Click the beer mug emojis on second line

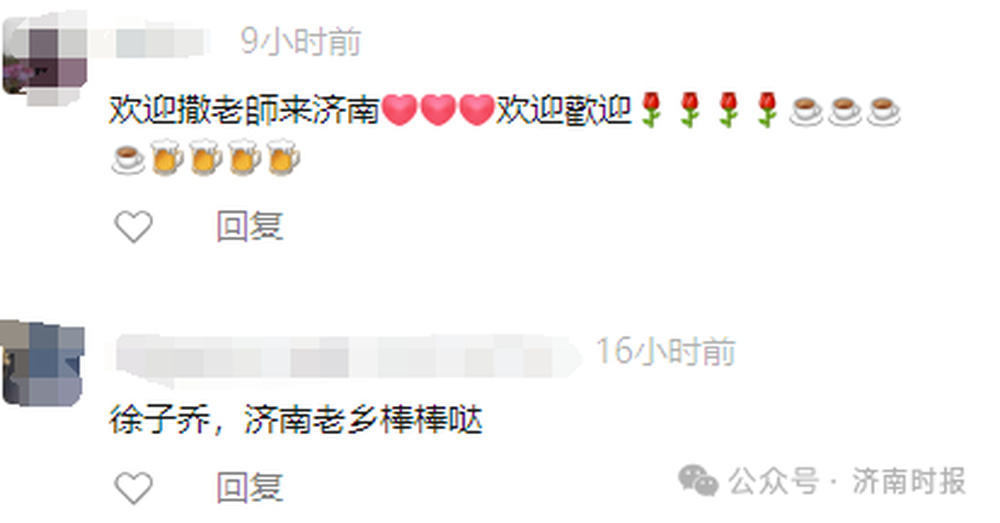[x=225, y=157]
